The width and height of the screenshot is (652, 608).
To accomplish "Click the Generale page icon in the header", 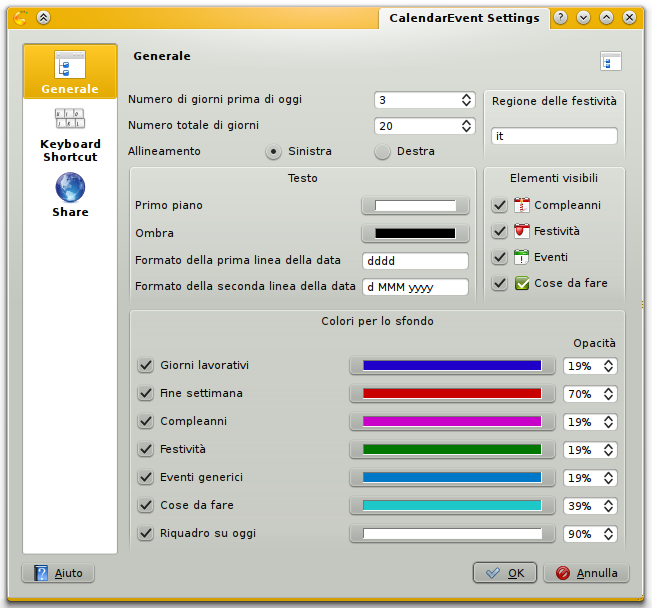I will pos(611,62).
